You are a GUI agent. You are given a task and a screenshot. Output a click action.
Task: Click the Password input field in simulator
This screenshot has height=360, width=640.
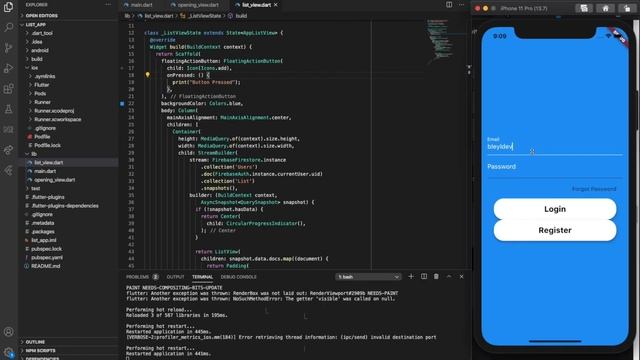[555, 167]
